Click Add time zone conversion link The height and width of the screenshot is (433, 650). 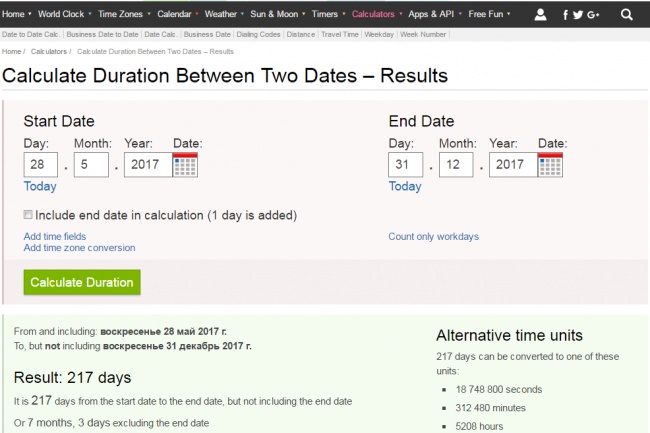click(79, 248)
